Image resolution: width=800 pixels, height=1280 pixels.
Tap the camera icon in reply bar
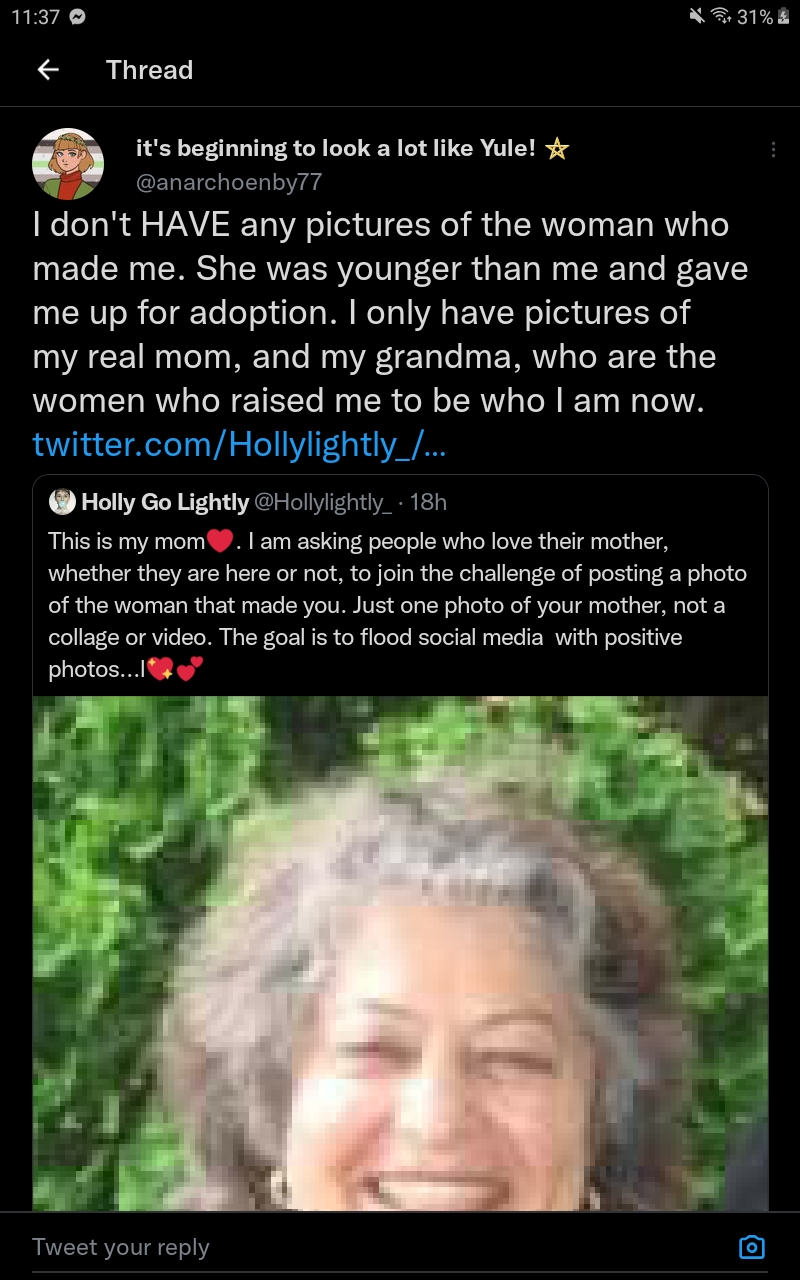coord(751,1246)
